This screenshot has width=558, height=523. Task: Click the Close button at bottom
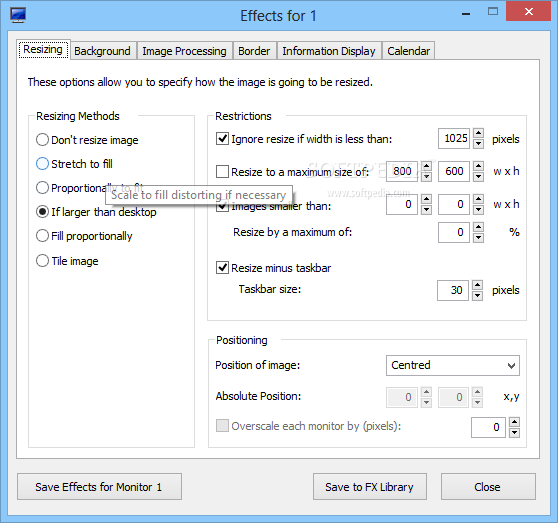[x=488, y=486]
